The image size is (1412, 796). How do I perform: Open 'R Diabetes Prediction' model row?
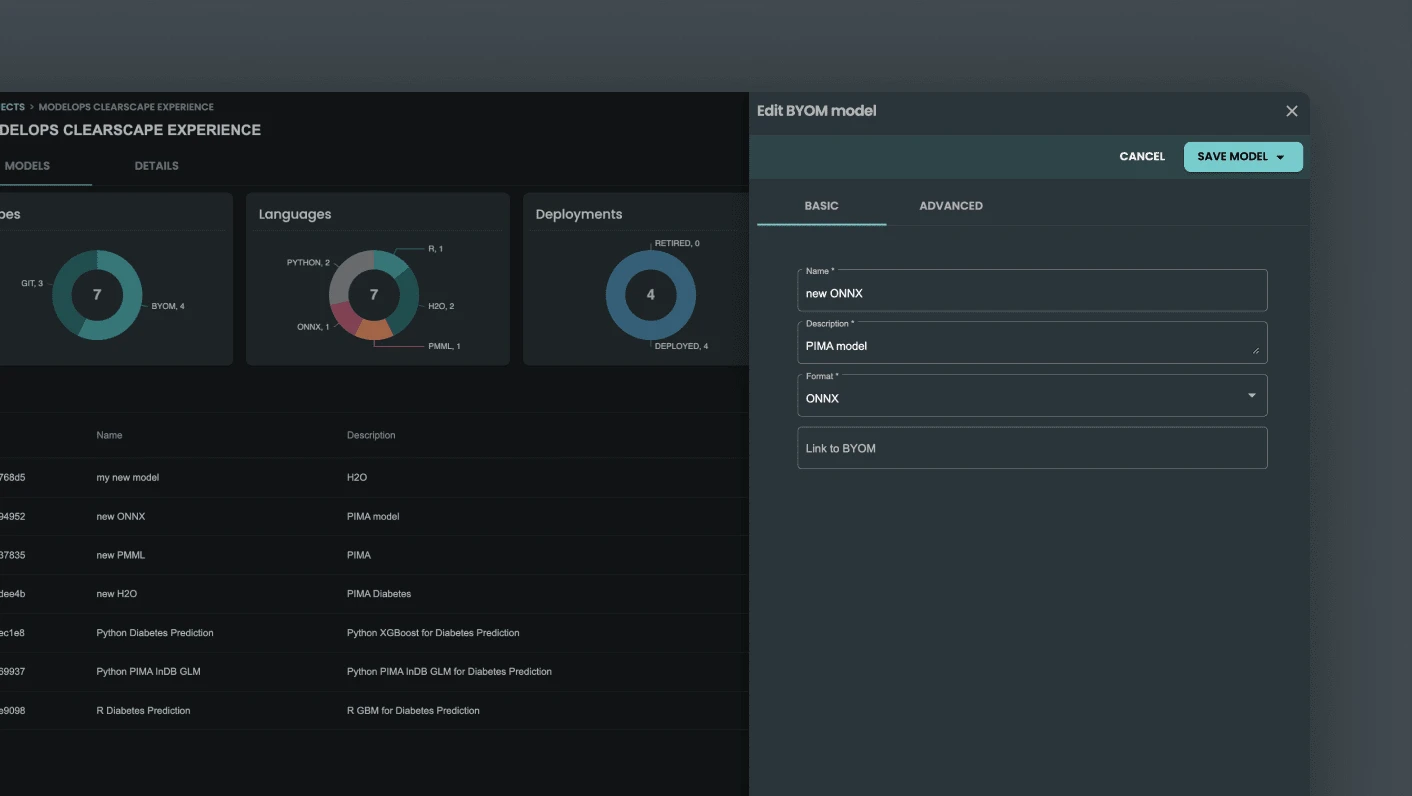[143, 711]
